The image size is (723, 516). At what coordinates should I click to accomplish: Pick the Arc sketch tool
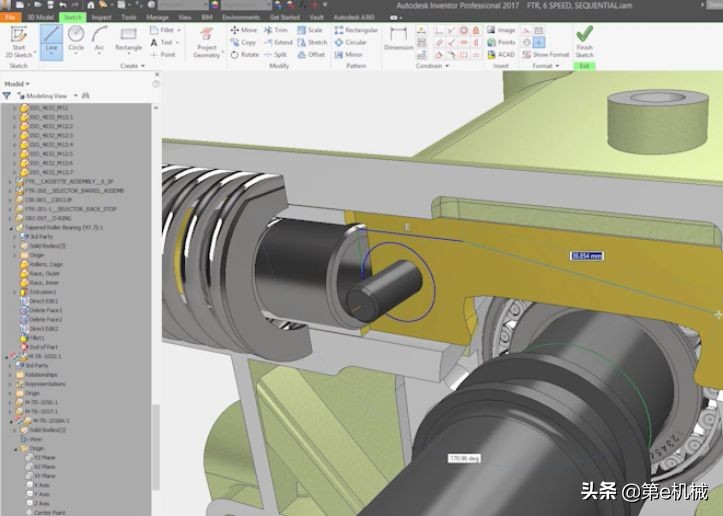[99, 39]
